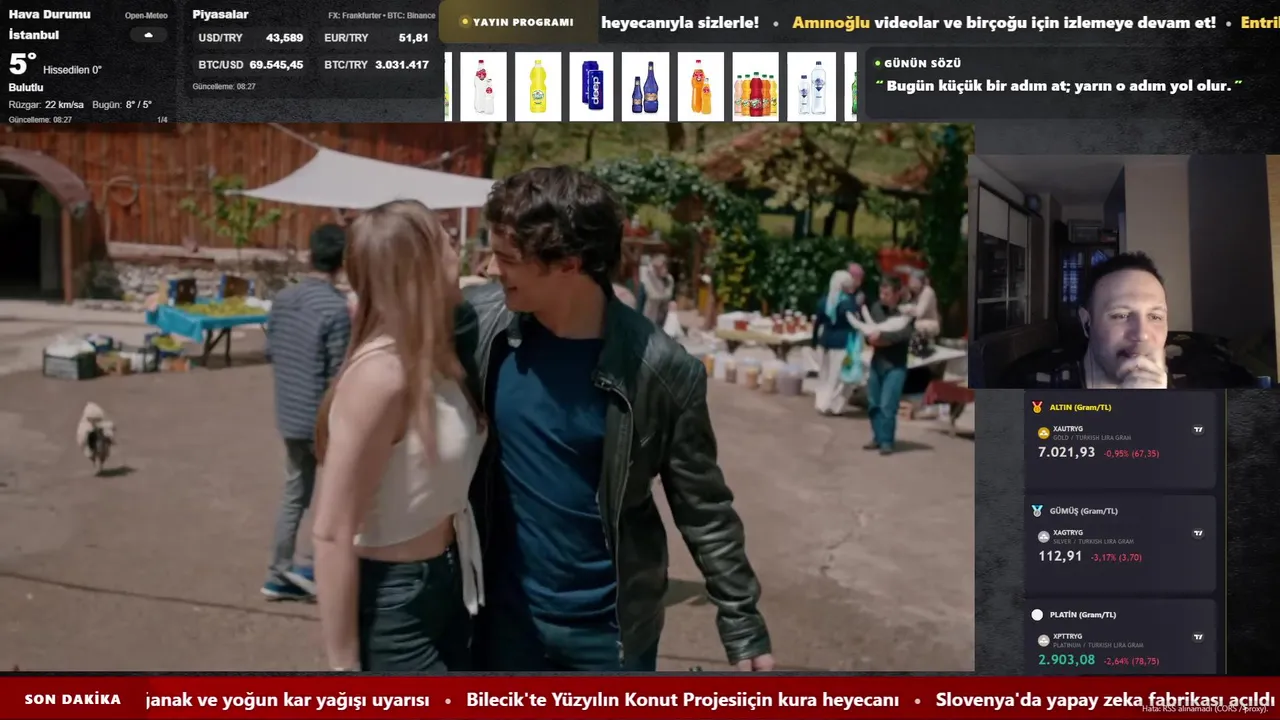Open the Slovenya yapay zeka fabrikası headline
This screenshot has width=1280, height=720.
[x=1105, y=700]
